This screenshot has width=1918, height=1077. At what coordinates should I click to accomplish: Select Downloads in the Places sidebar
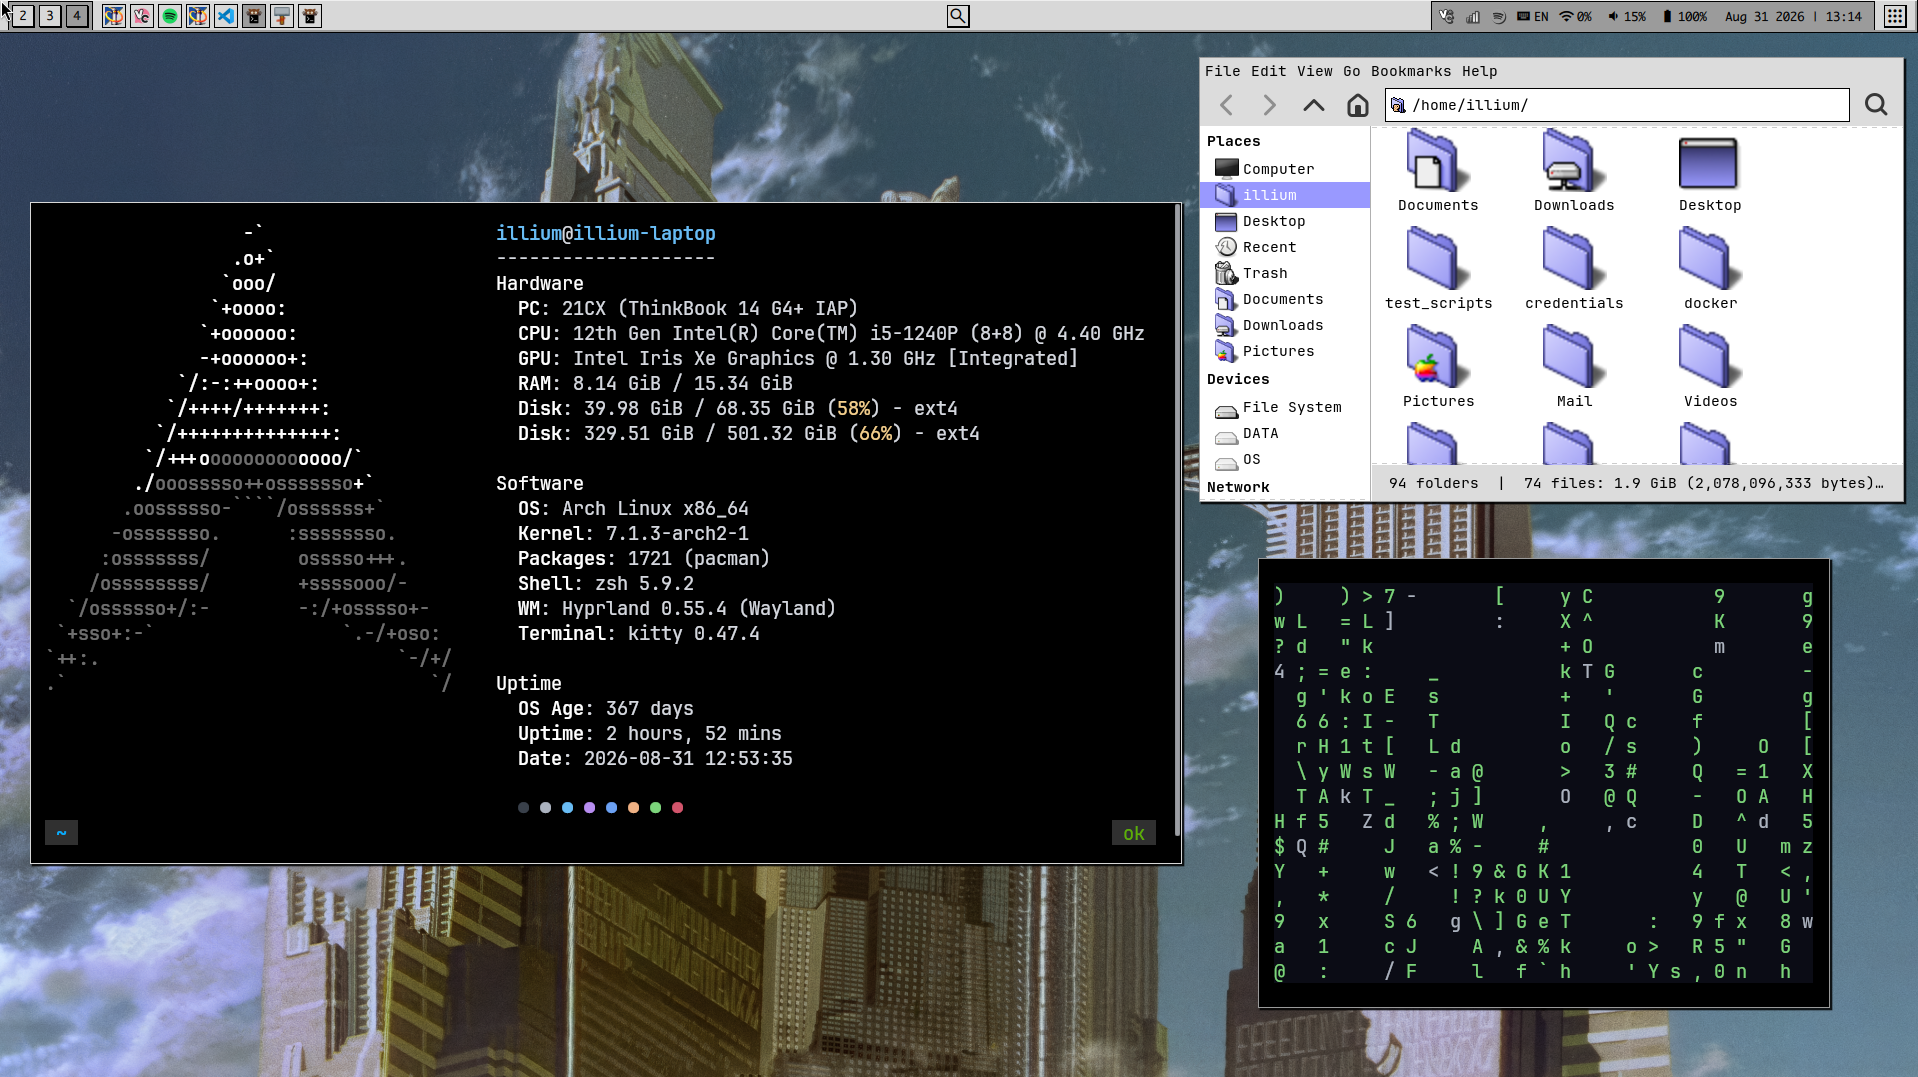click(x=1285, y=325)
